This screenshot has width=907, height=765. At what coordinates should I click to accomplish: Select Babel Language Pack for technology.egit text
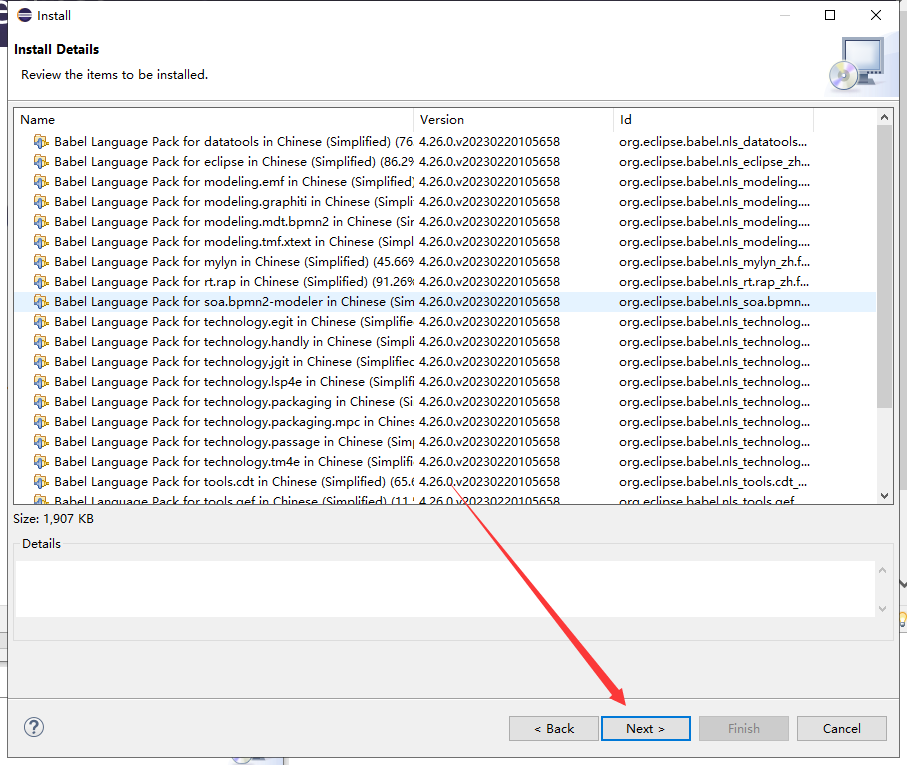pyautogui.click(x=234, y=321)
